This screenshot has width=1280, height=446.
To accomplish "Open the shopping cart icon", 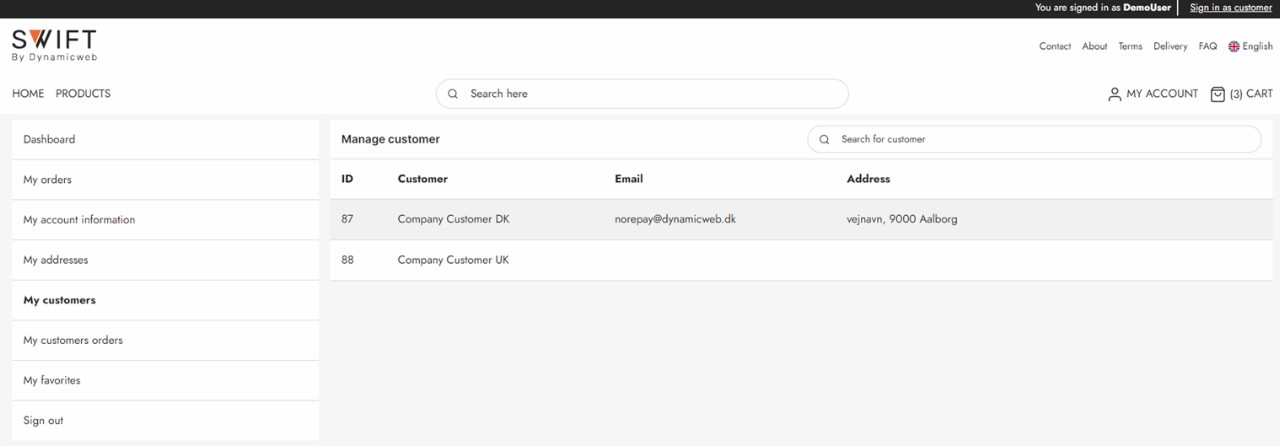I will click(1217, 94).
